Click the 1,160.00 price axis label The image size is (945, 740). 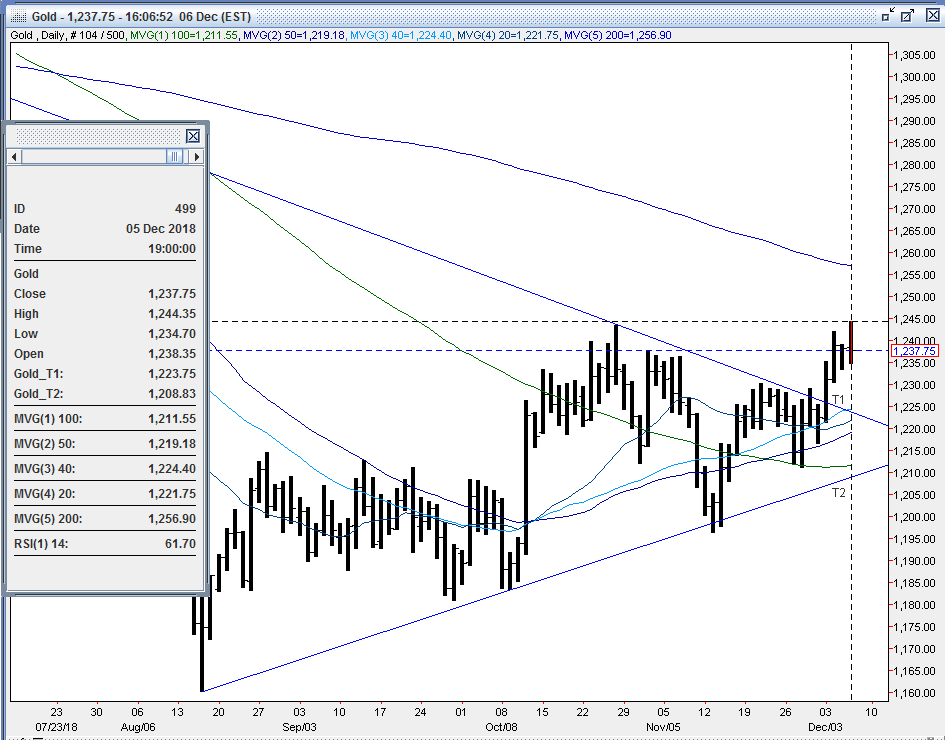(914, 693)
